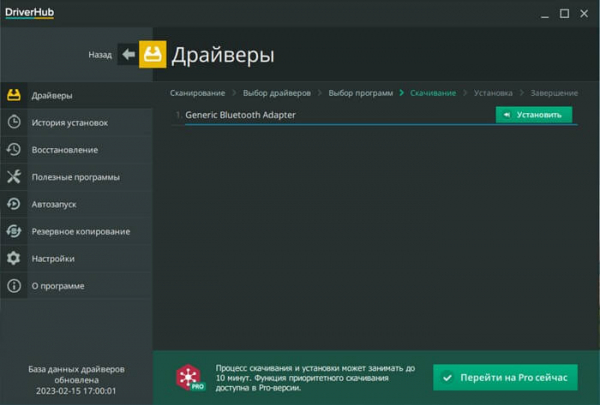600x405 pixels.
Task: Click the backup copy icon
Action: coord(14,231)
